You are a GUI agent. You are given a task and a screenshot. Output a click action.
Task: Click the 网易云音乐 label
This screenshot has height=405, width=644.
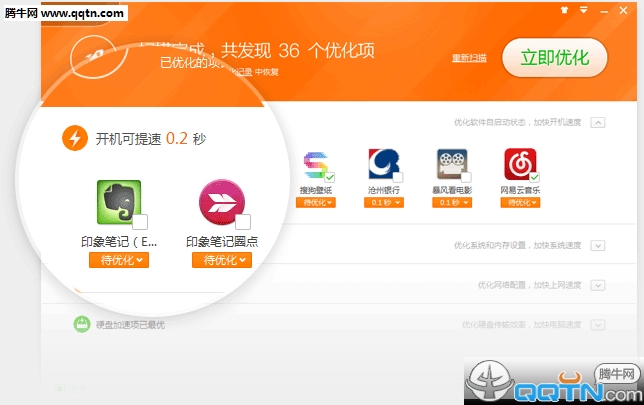[520, 190]
